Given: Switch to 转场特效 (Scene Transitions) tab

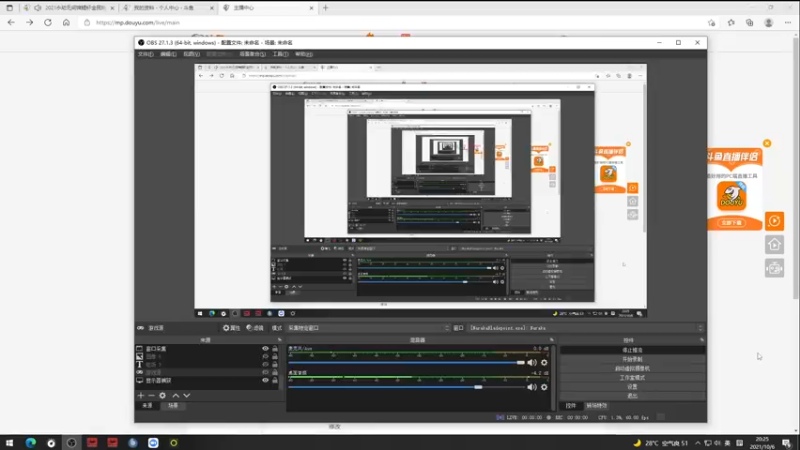Looking at the screenshot, I should coord(596,406).
